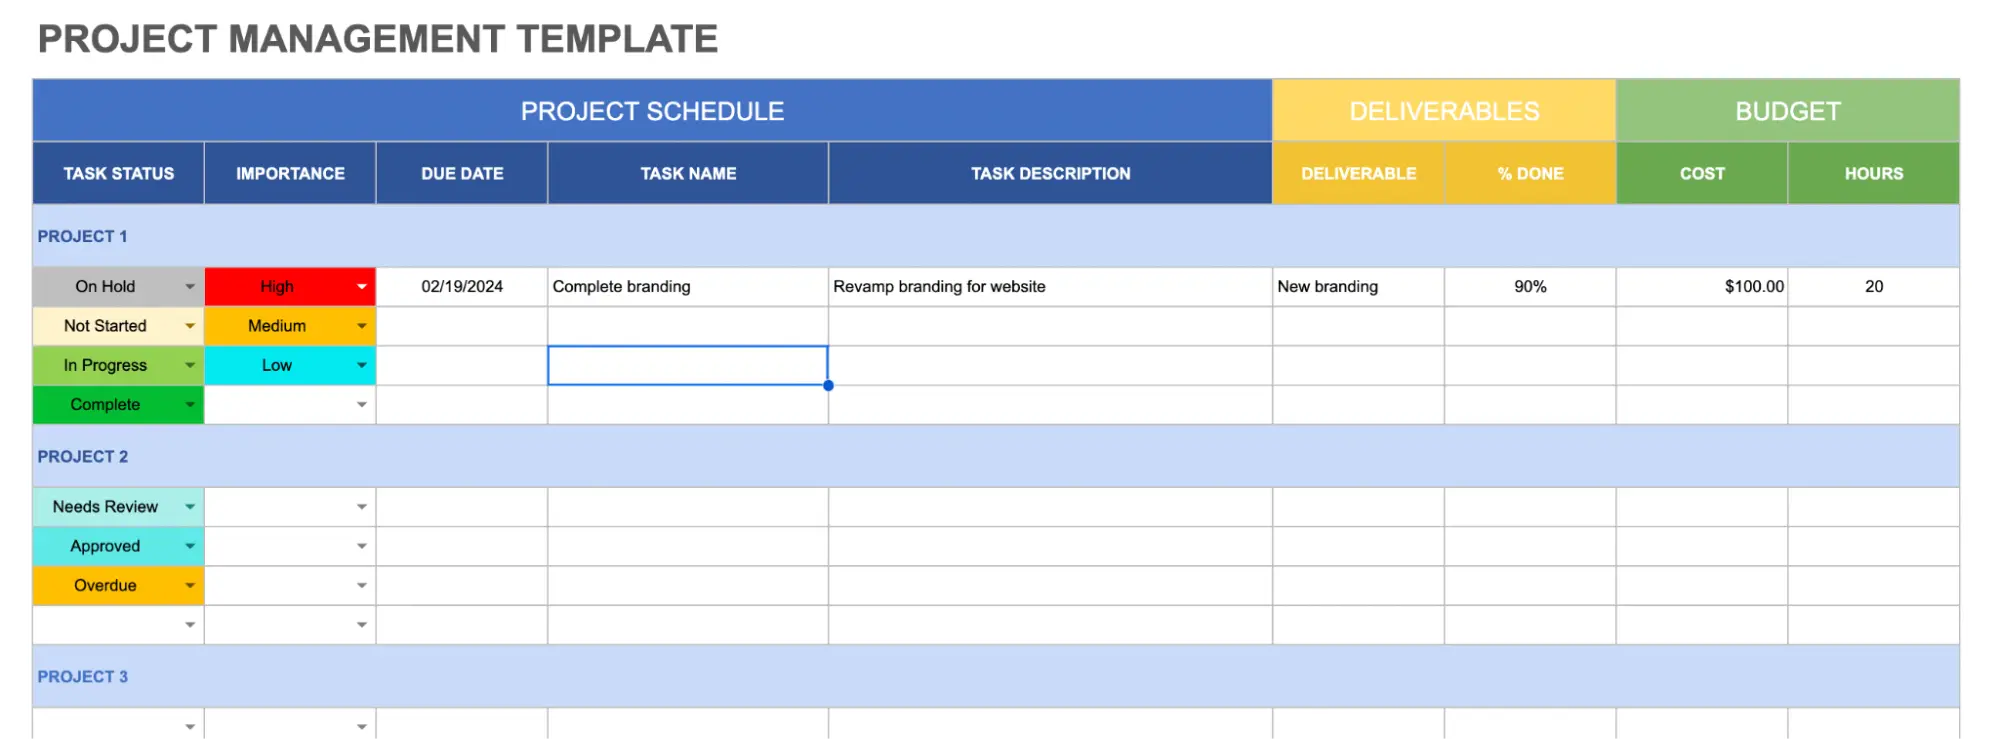1999x739 pixels.
Task: Click the 90% done cell
Action: (1530, 286)
